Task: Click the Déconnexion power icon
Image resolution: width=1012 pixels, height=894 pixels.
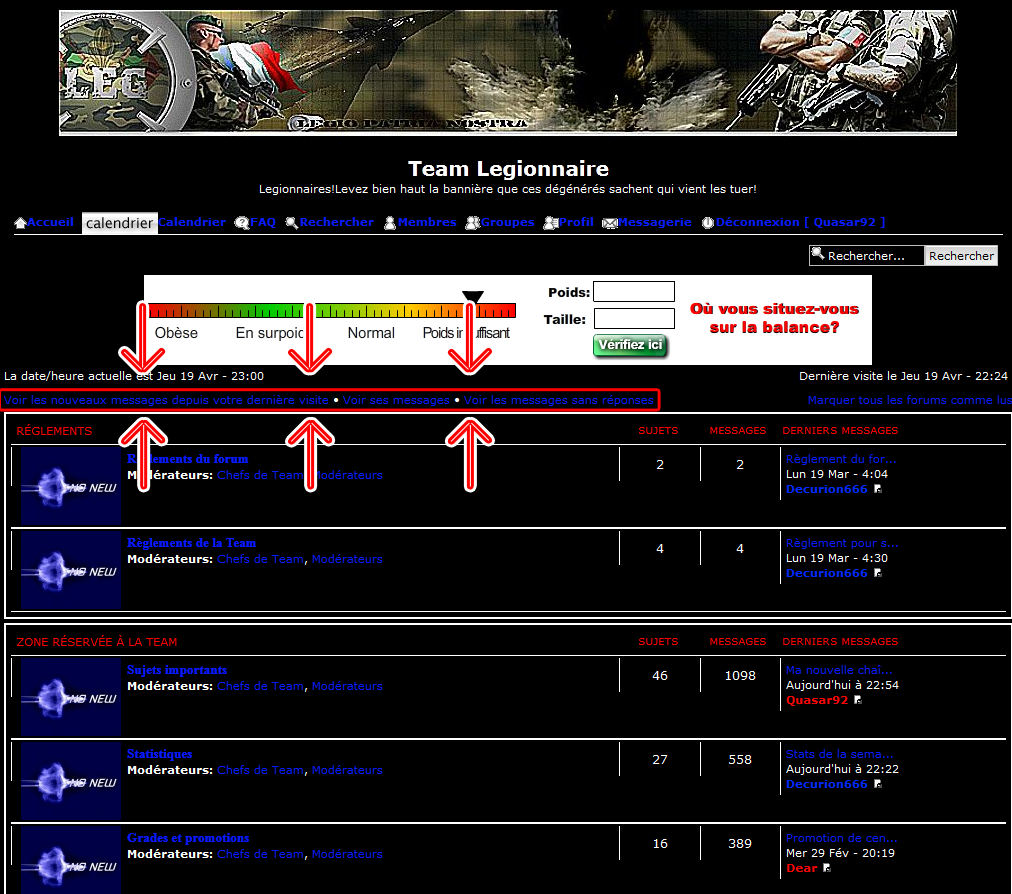Action: pyautogui.click(x=708, y=223)
